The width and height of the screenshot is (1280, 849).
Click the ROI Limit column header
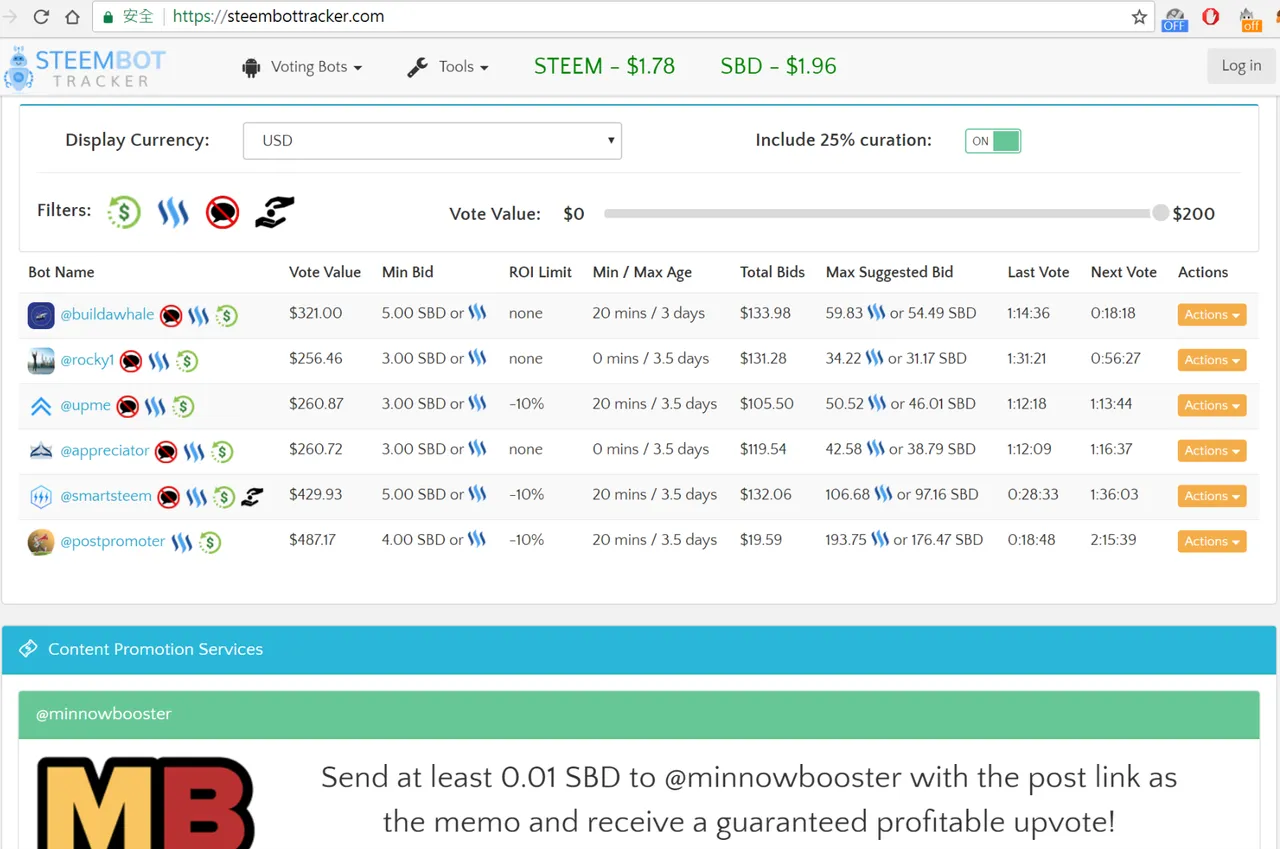[540, 272]
